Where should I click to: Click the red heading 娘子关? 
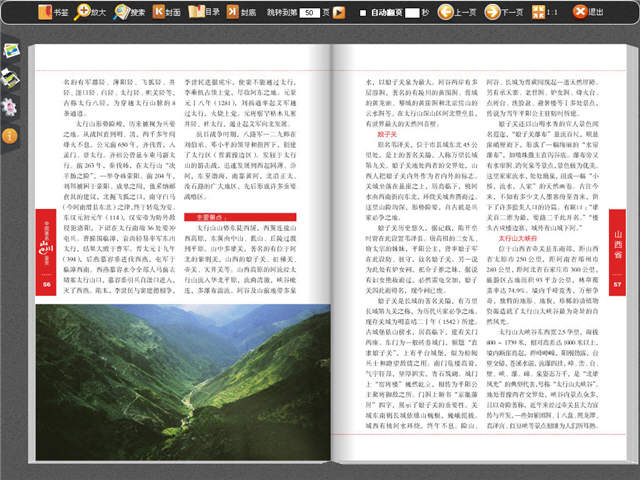tap(387, 134)
